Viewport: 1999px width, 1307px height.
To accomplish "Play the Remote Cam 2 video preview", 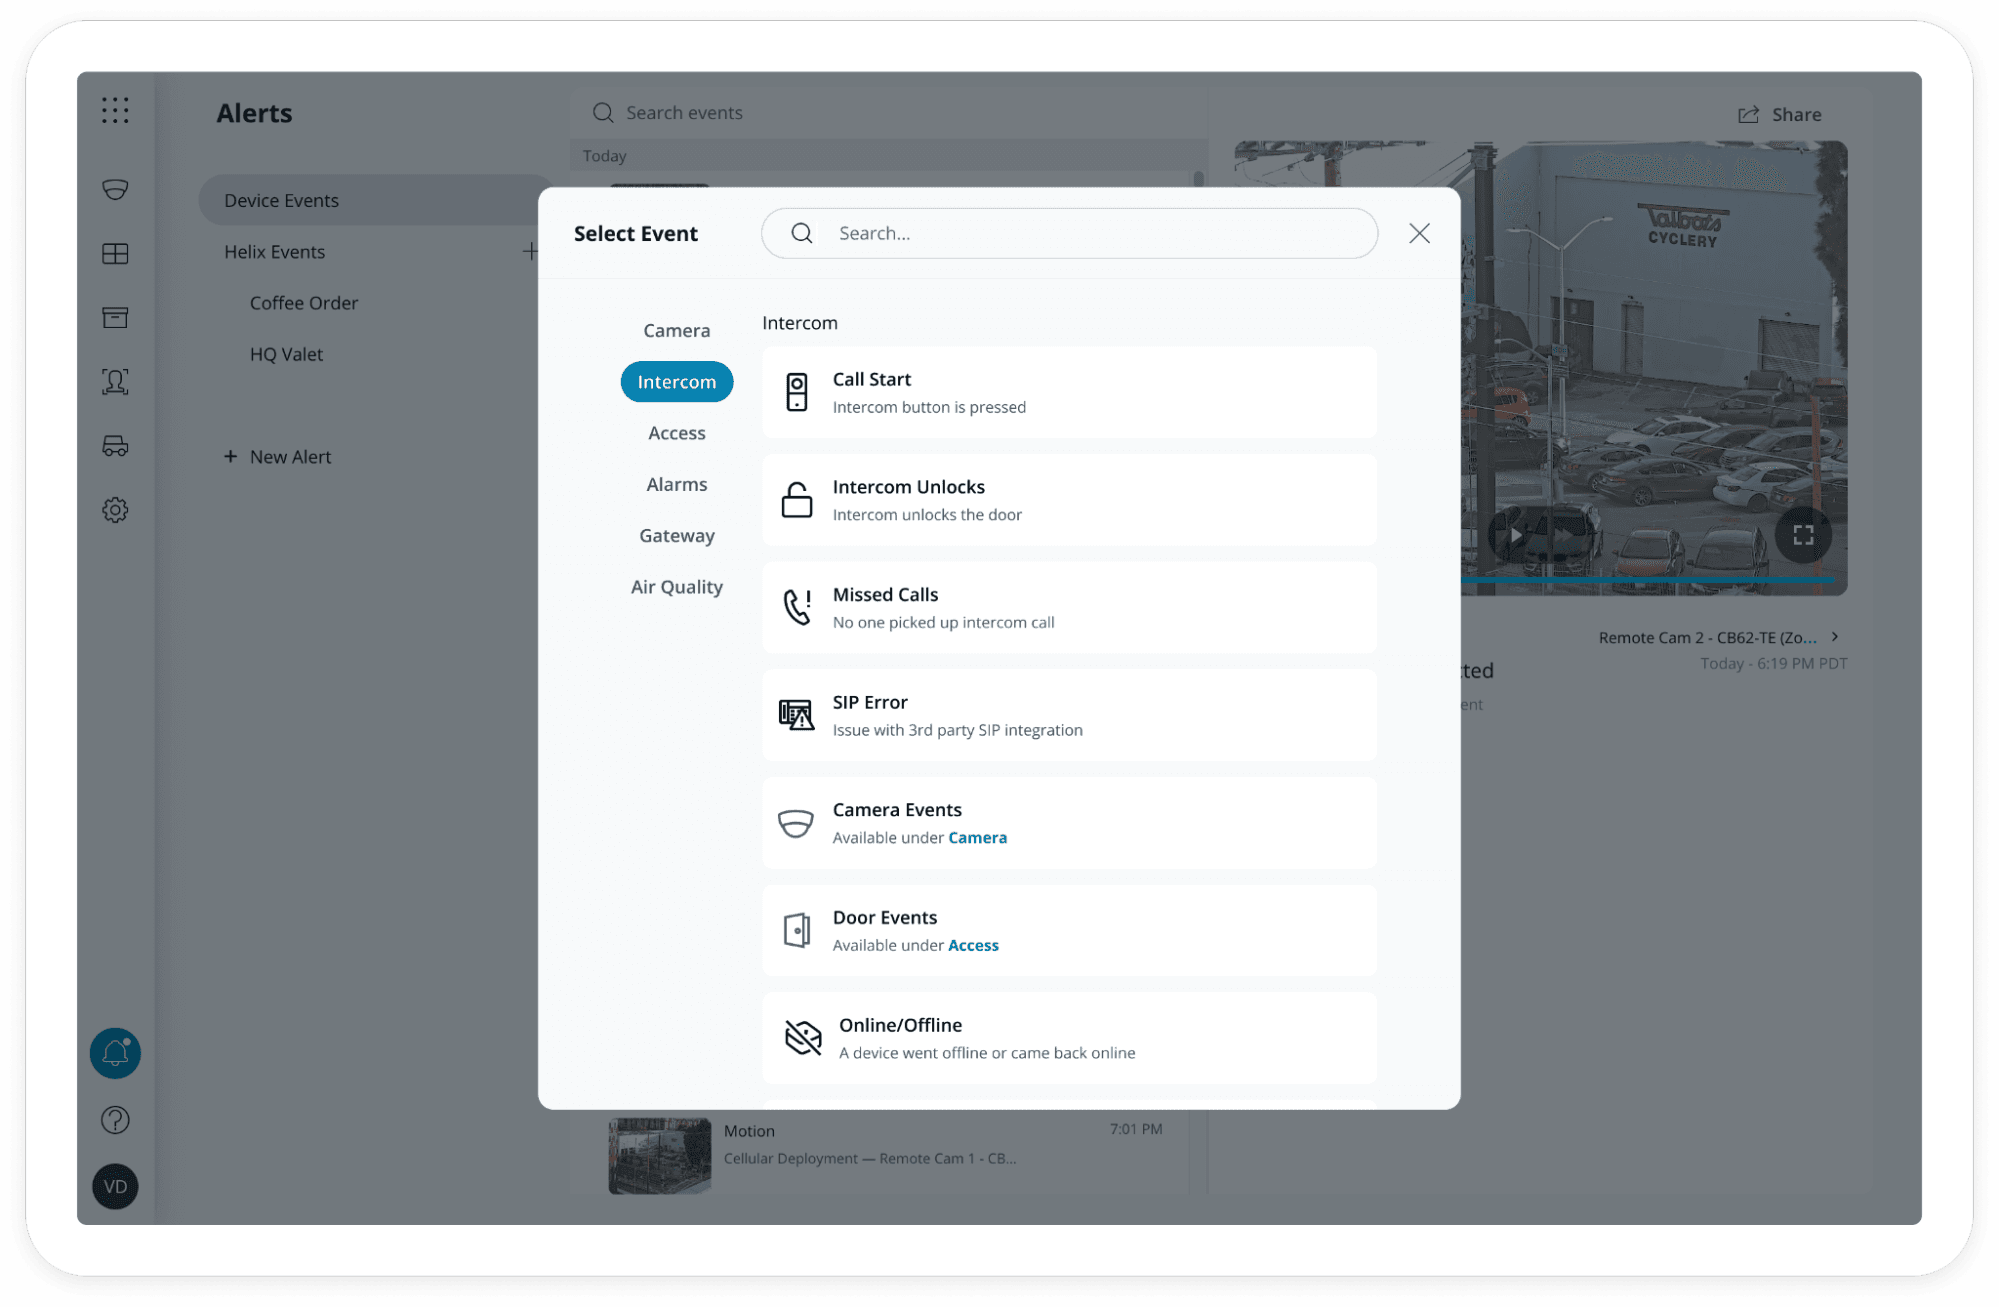I will click(1515, 535).
